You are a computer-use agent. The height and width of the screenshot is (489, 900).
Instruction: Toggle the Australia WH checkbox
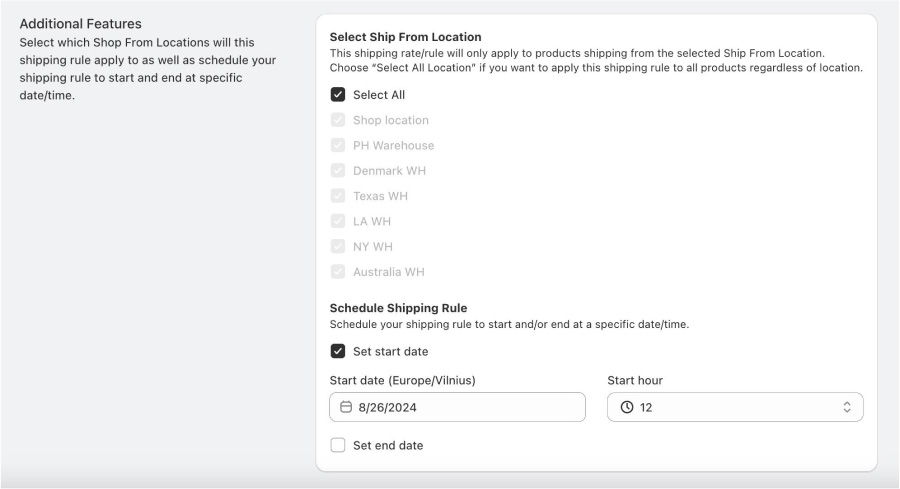point(338,271)
